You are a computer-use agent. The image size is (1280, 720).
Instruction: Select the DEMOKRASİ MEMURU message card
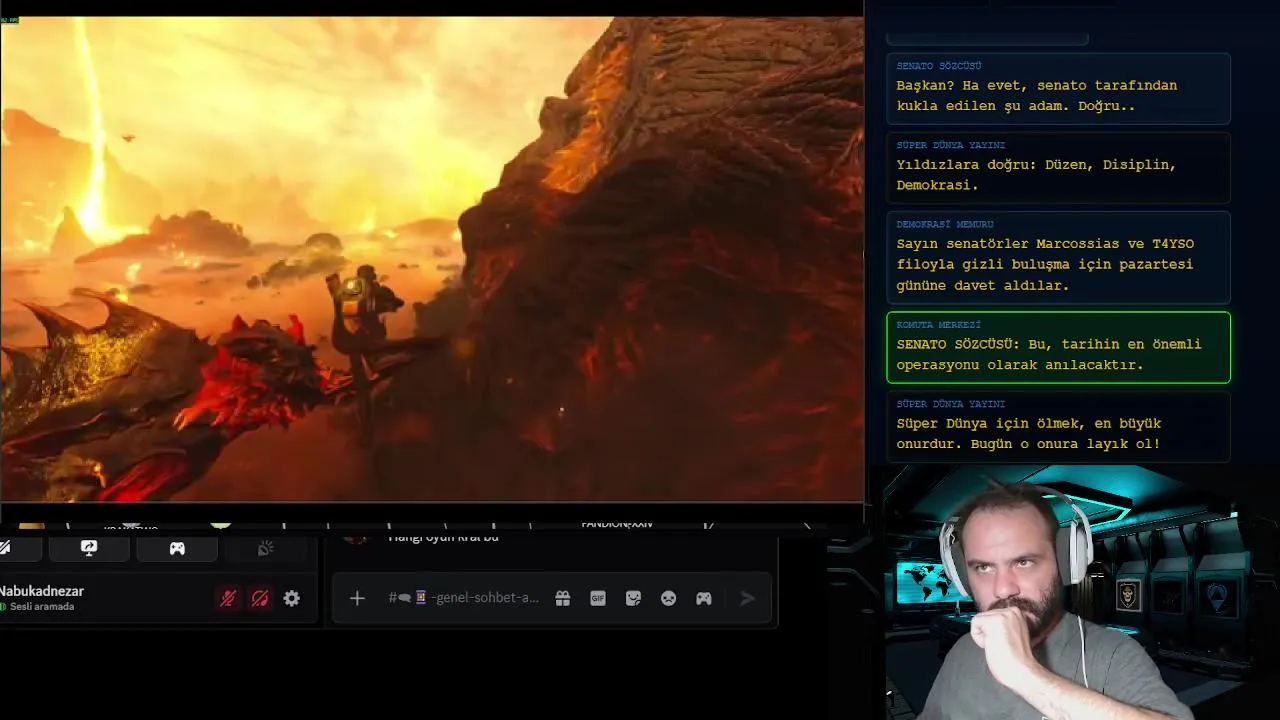1058,257
